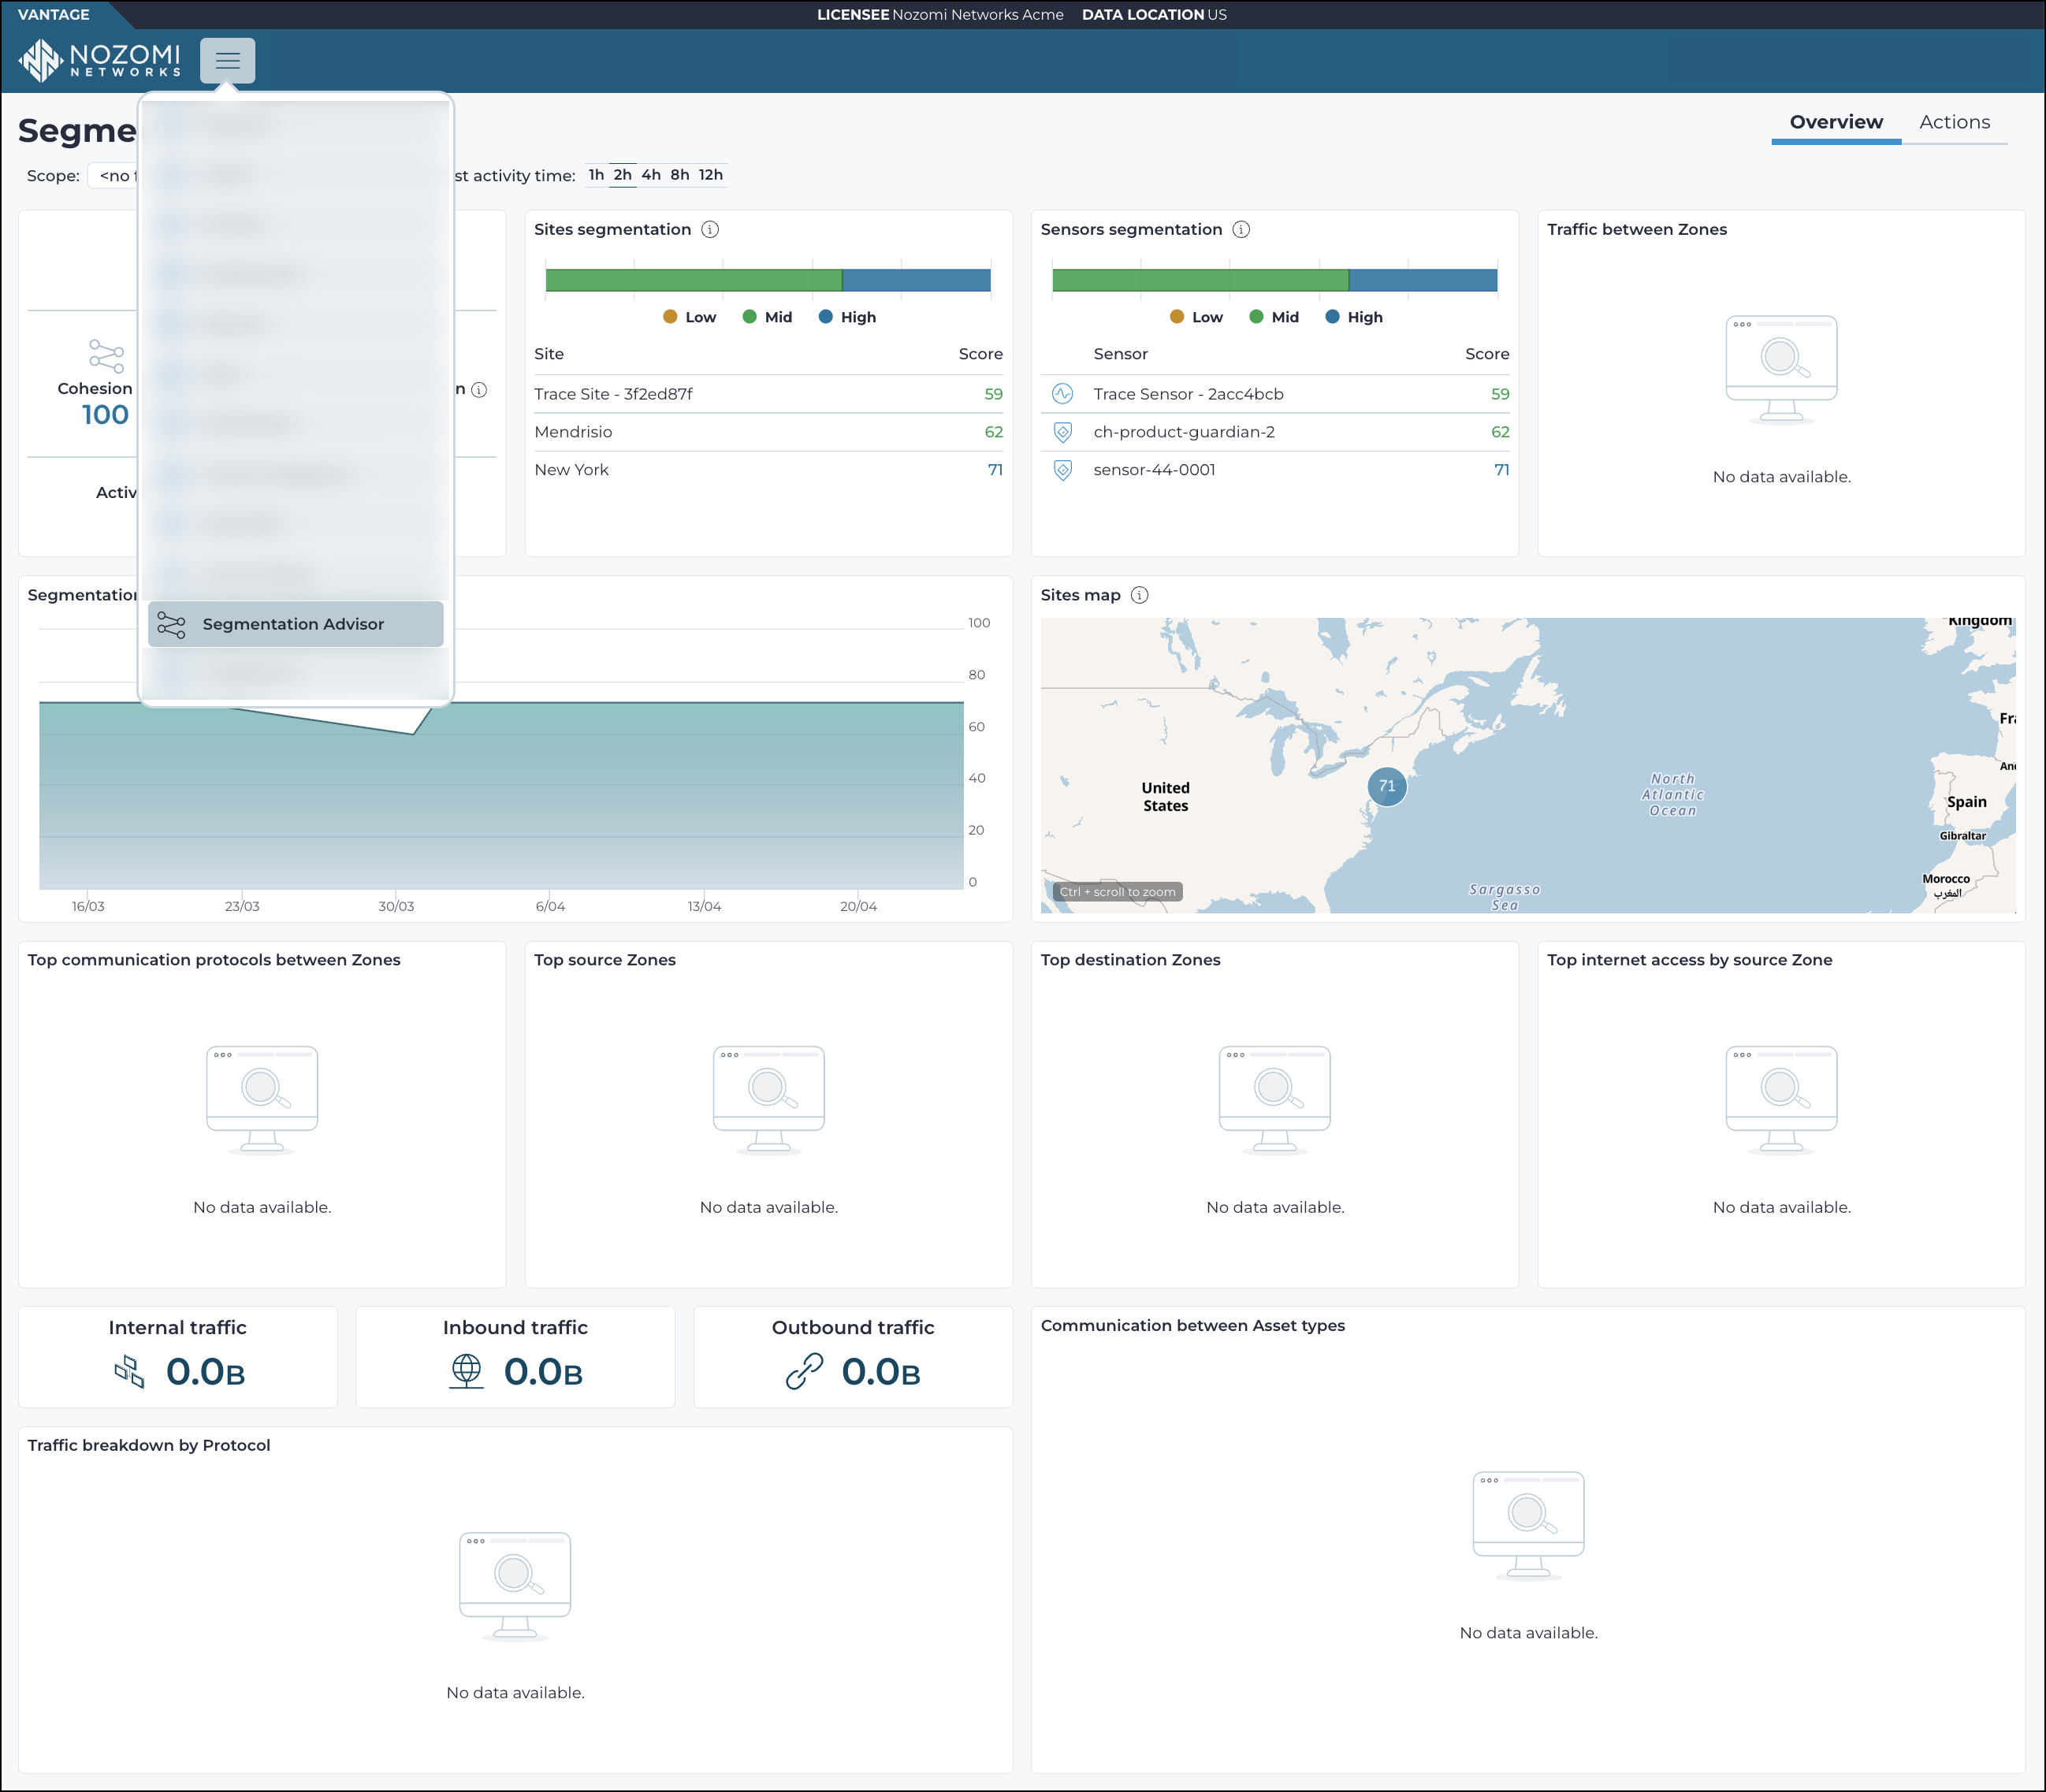
Task: Click the Cohesion share-nodes icon
Action: coord(106,356)
